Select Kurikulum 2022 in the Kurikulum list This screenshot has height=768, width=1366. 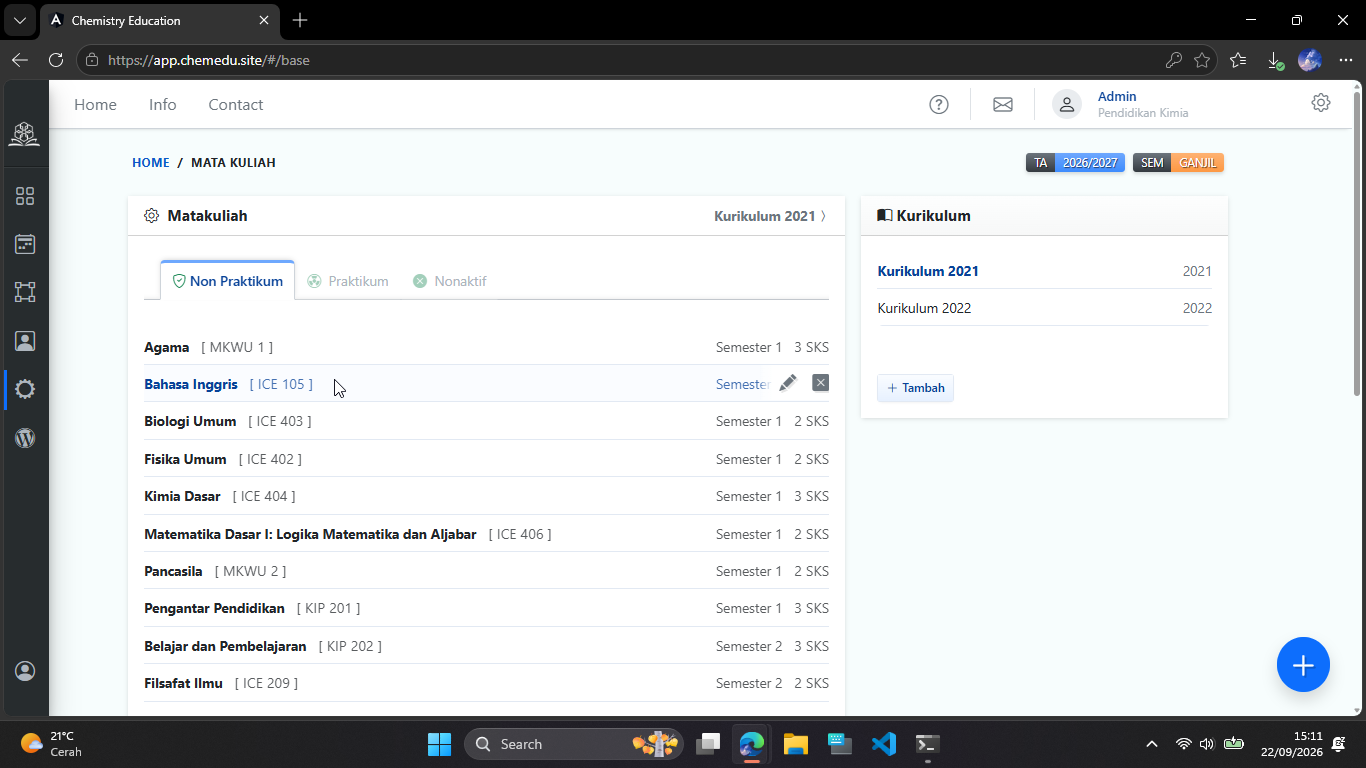coord(1044,308)
